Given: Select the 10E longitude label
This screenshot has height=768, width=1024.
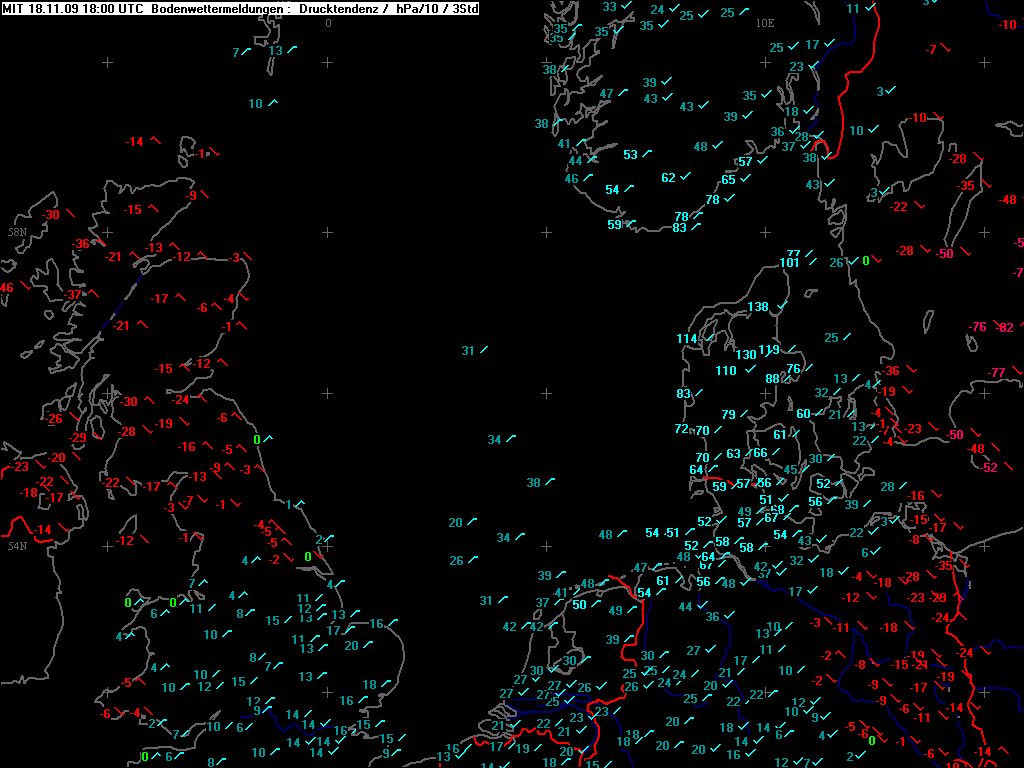Looking at the screenshot, I should click(765, 23).
